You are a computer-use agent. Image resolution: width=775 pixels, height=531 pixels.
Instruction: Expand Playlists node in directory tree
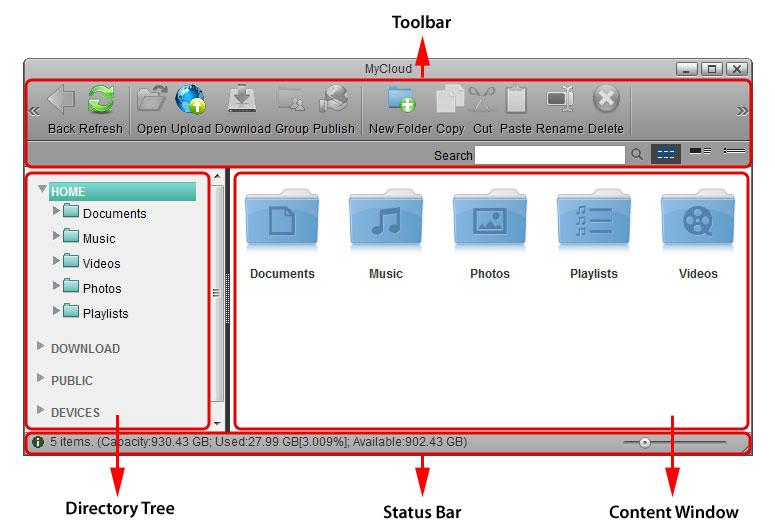(56, 310)
